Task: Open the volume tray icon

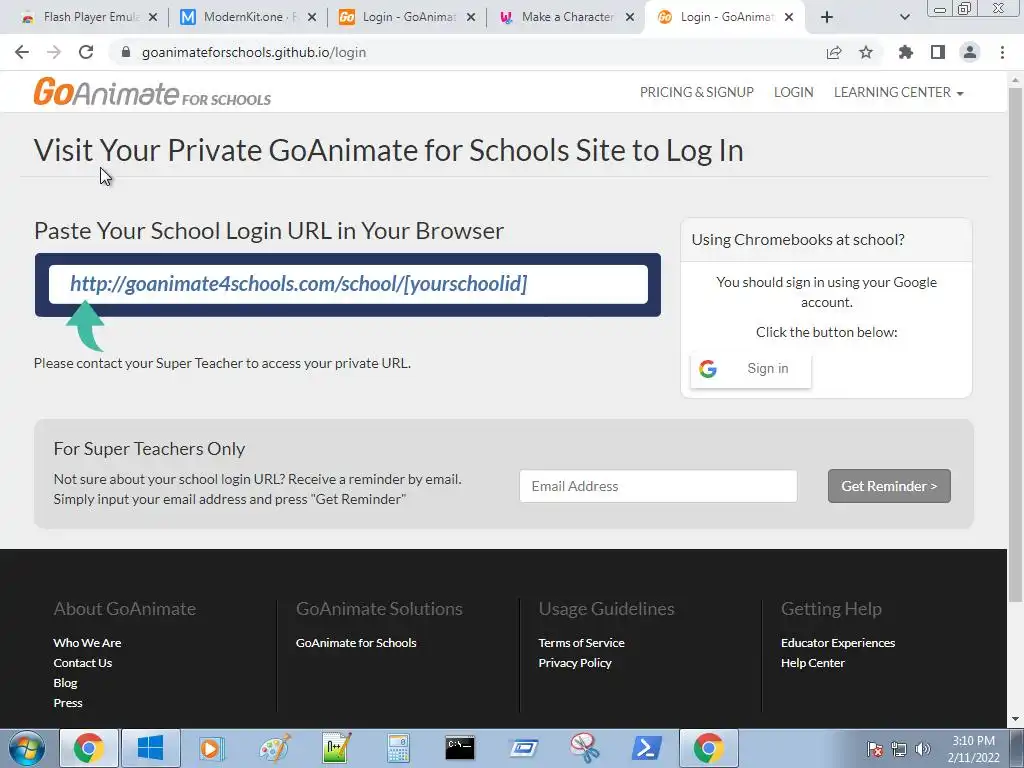Action: tap(922, 749)
